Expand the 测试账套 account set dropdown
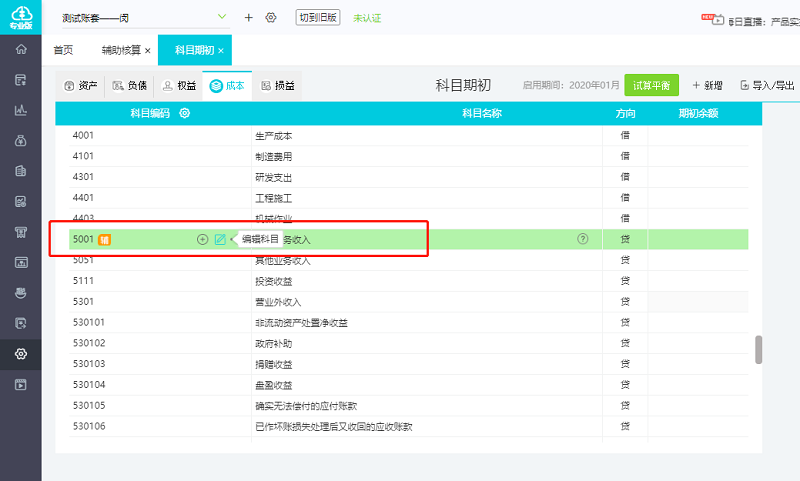This screenshot has width=800, height=481. (x=222, y=17)
